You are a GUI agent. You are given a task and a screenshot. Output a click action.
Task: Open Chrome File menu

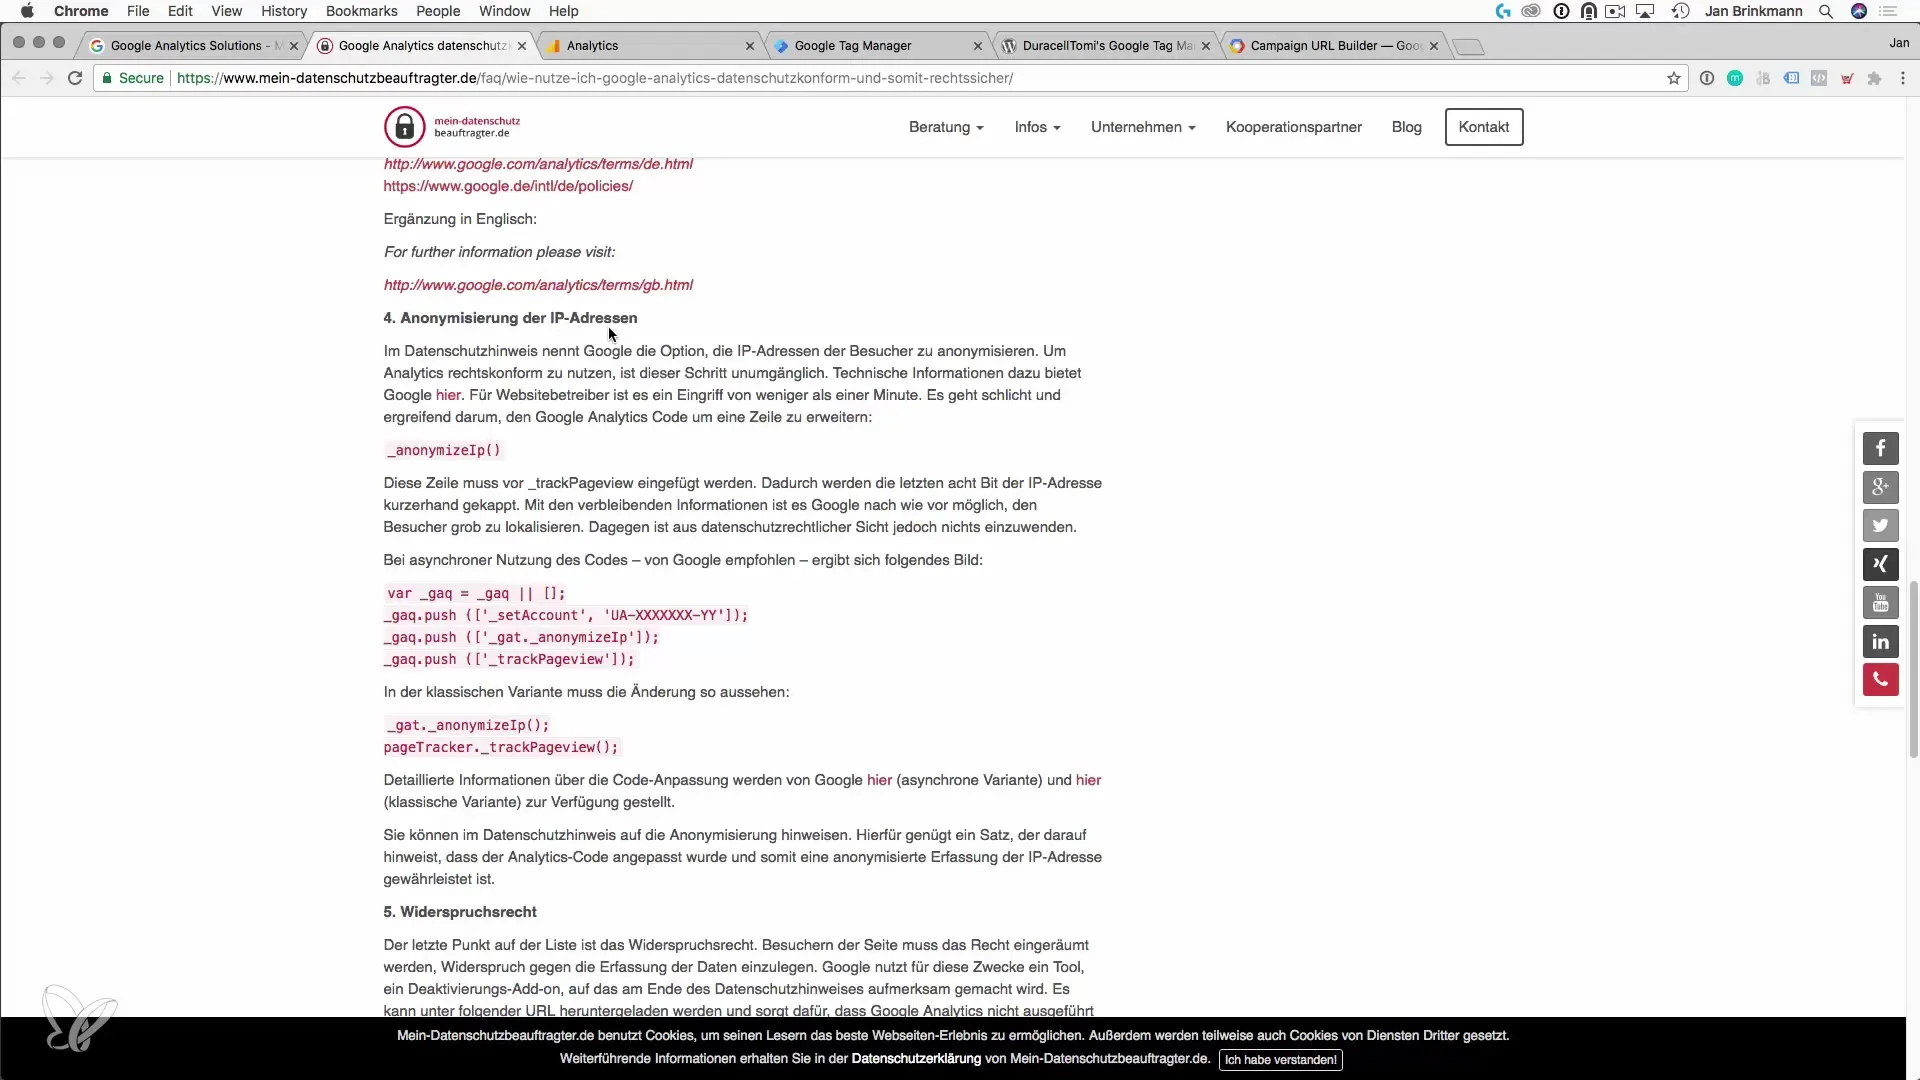click(x=138, y=11)
